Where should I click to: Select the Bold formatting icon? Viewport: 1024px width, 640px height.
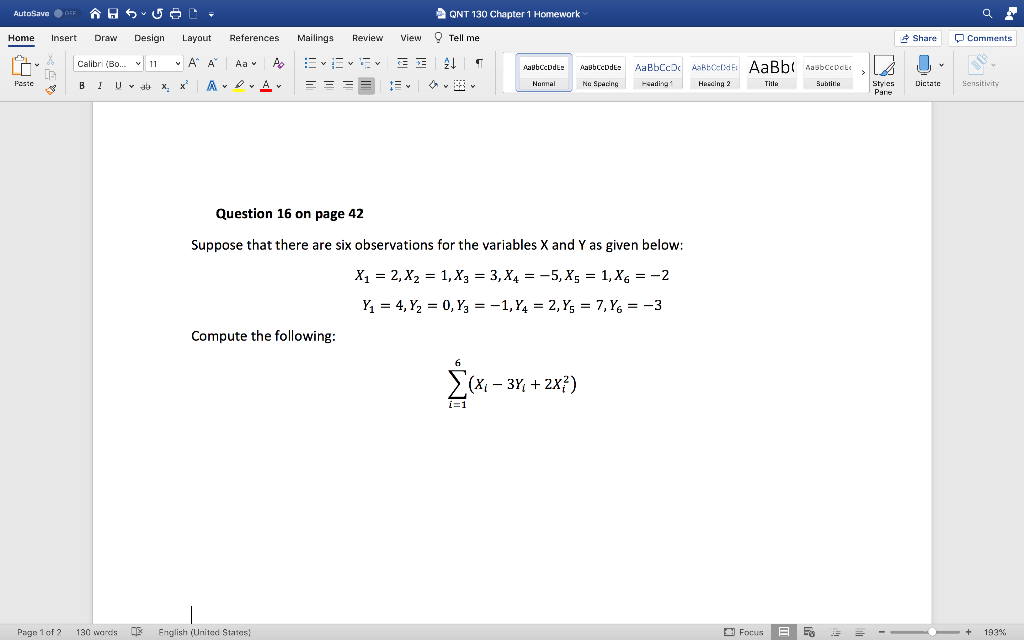[x=81, y=86]
